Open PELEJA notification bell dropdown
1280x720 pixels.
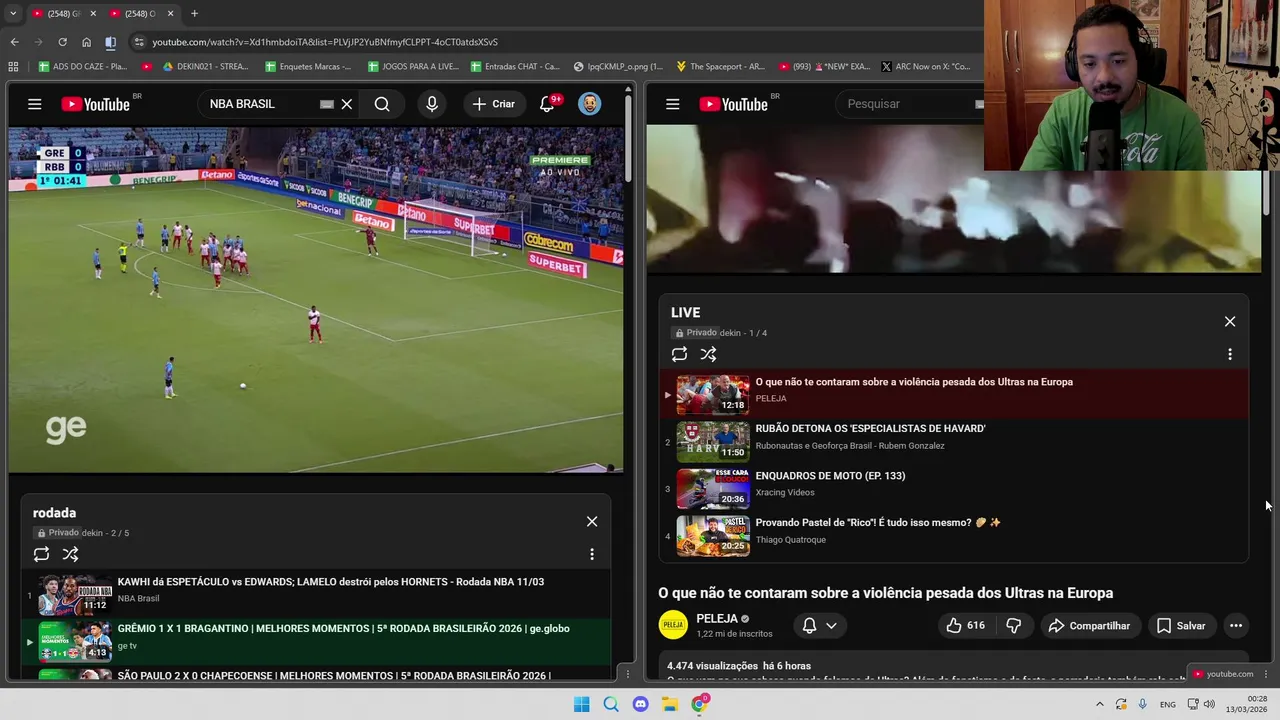point(820,625)
